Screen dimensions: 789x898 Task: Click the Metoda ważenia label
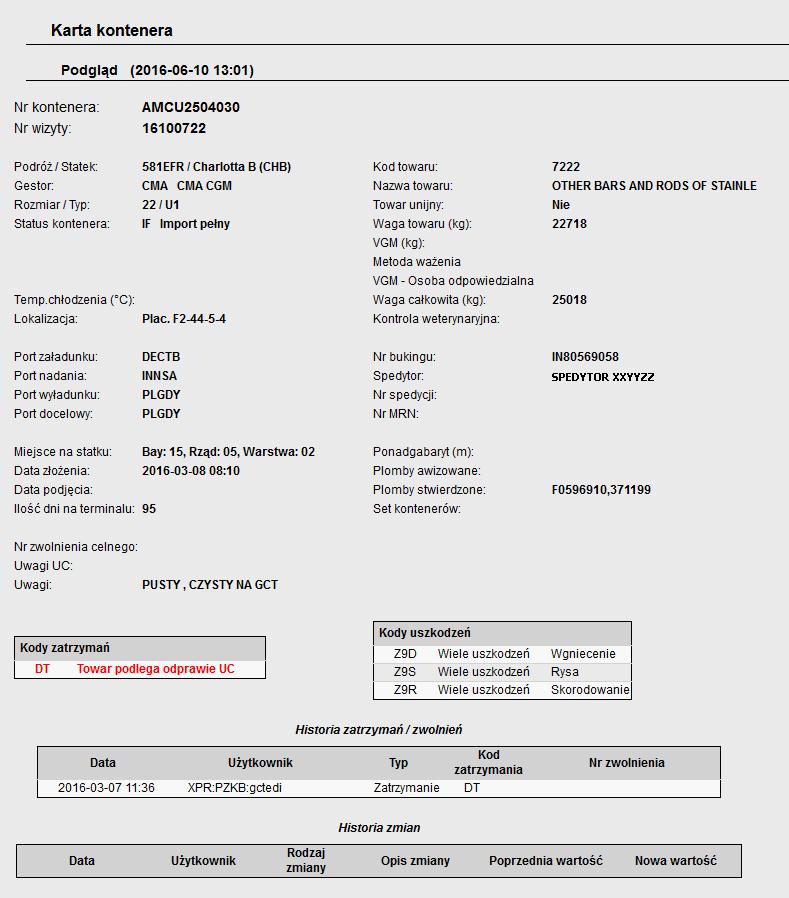point(416,262)
